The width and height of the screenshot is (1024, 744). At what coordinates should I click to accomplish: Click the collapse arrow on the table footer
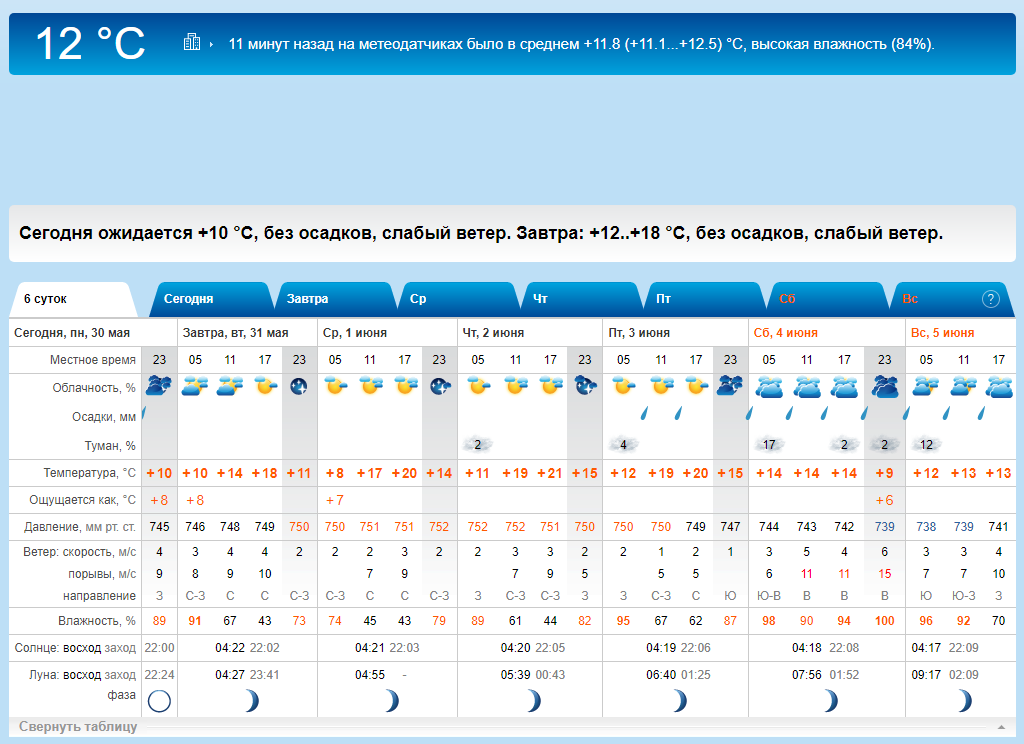click(x=1001, y=727)
